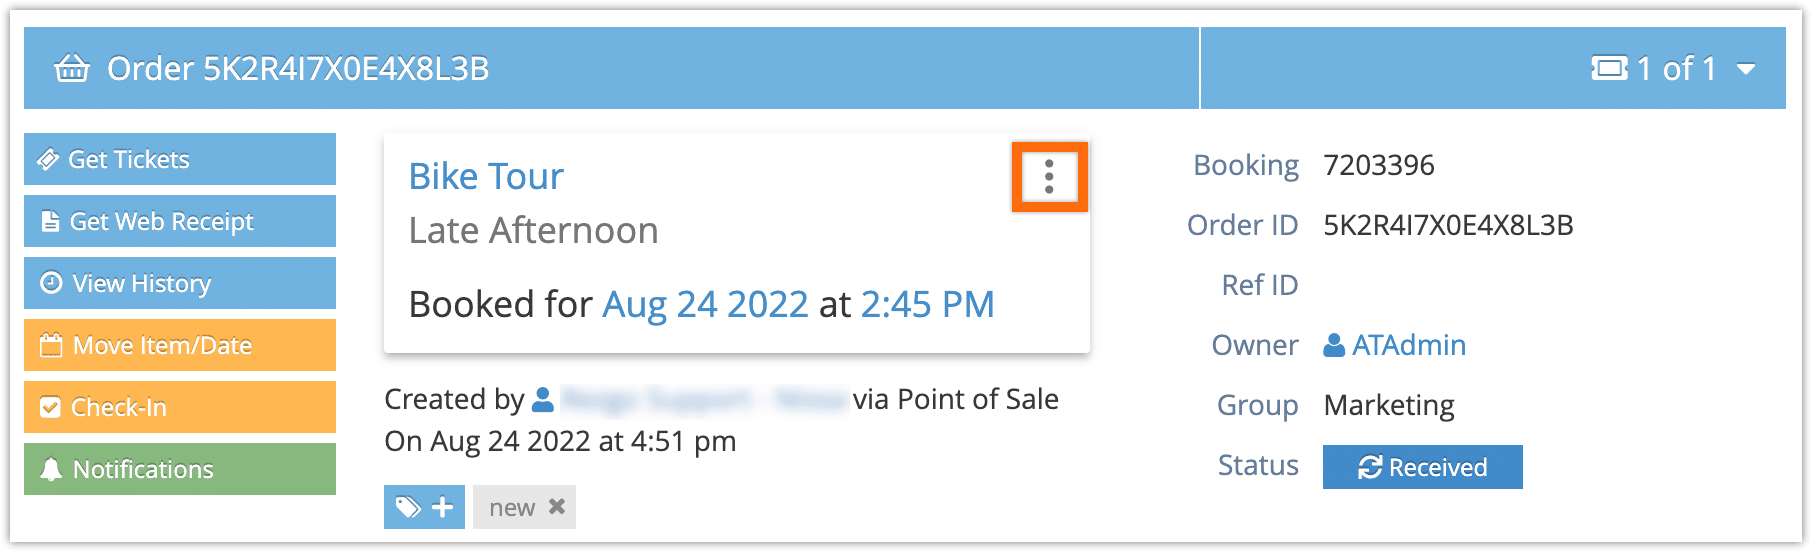
Task: Click the 2:45 PM time link
Action: click(927, 304)
